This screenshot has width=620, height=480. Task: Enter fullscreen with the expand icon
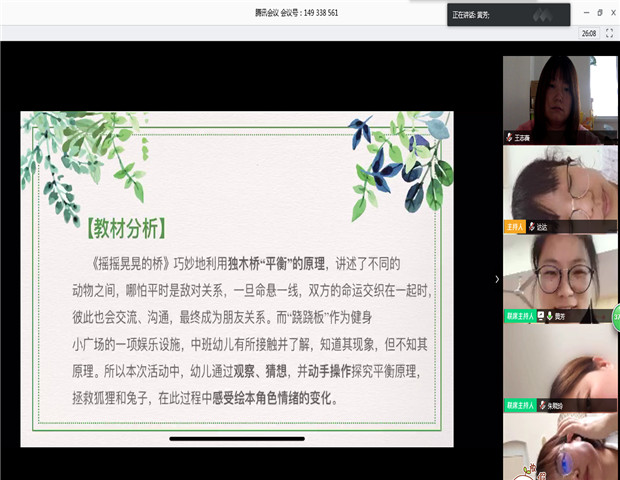pos(609,33)
